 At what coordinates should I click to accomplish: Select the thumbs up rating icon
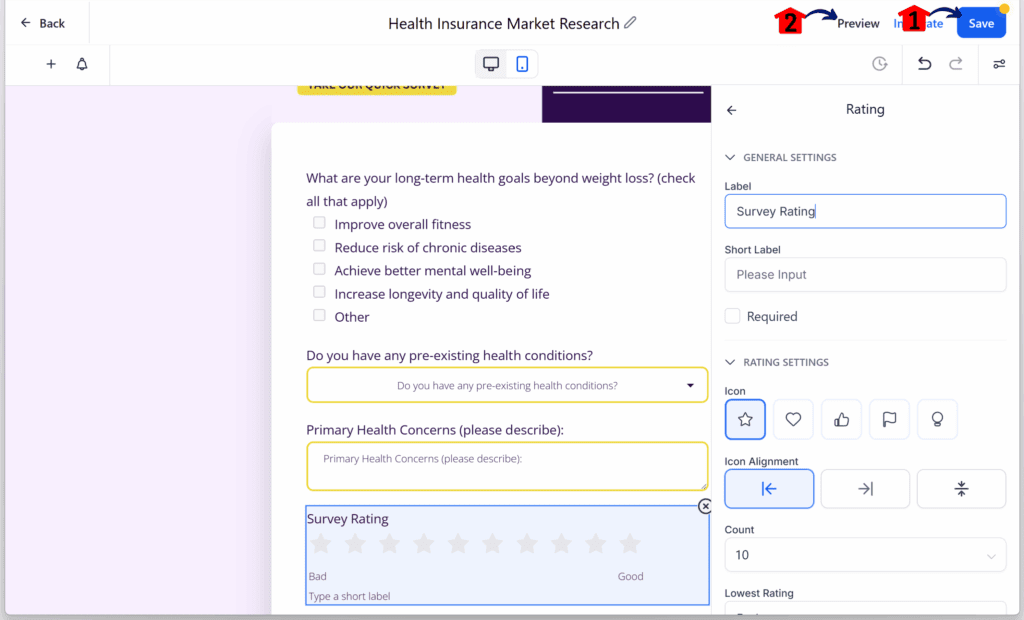click(841, 419)
